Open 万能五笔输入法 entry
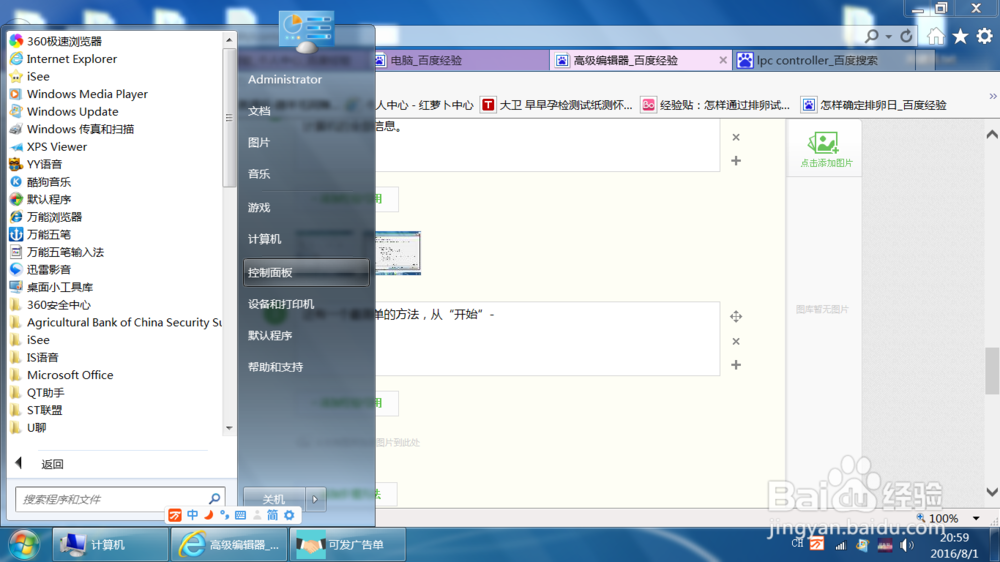 point(57,252)
